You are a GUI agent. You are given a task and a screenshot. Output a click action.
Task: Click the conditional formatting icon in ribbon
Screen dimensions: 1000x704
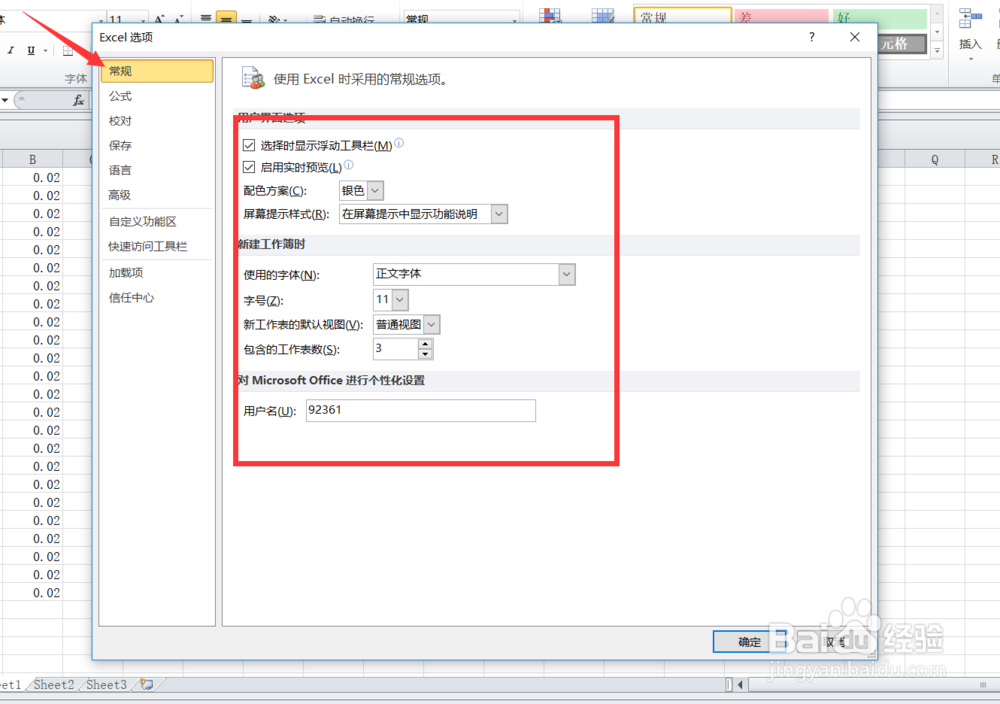point(550,15)
